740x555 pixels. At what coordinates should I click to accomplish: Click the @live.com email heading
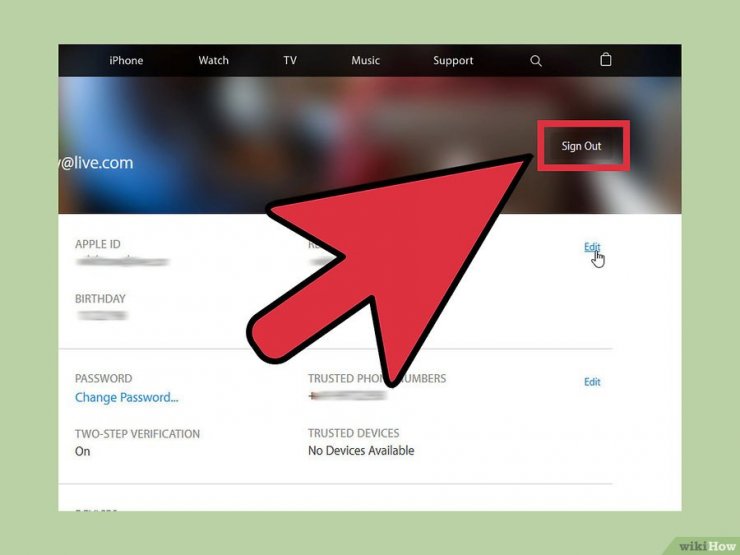(96, 163)
